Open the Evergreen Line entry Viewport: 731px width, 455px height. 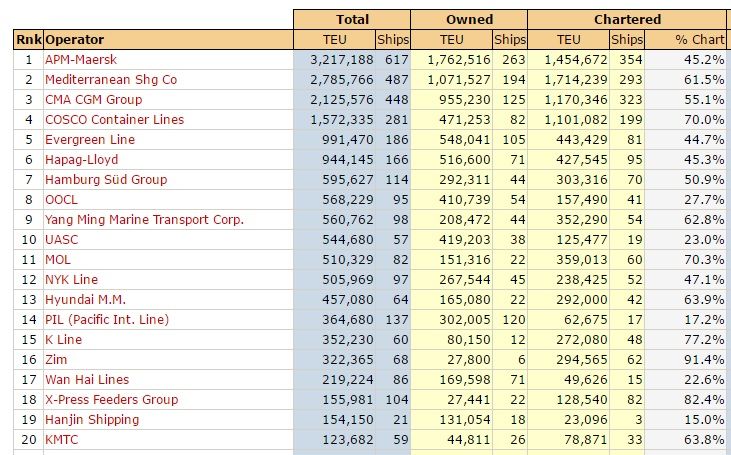(x=90, y=140)
